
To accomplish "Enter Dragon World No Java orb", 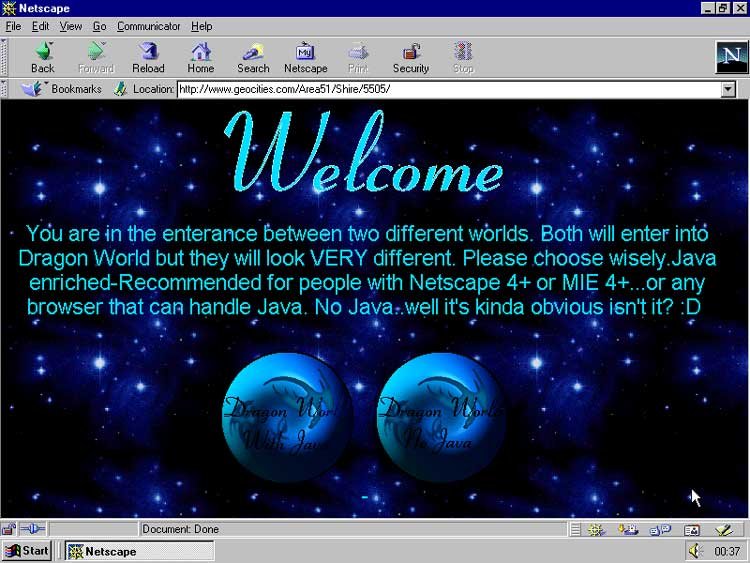I will 441,418.
